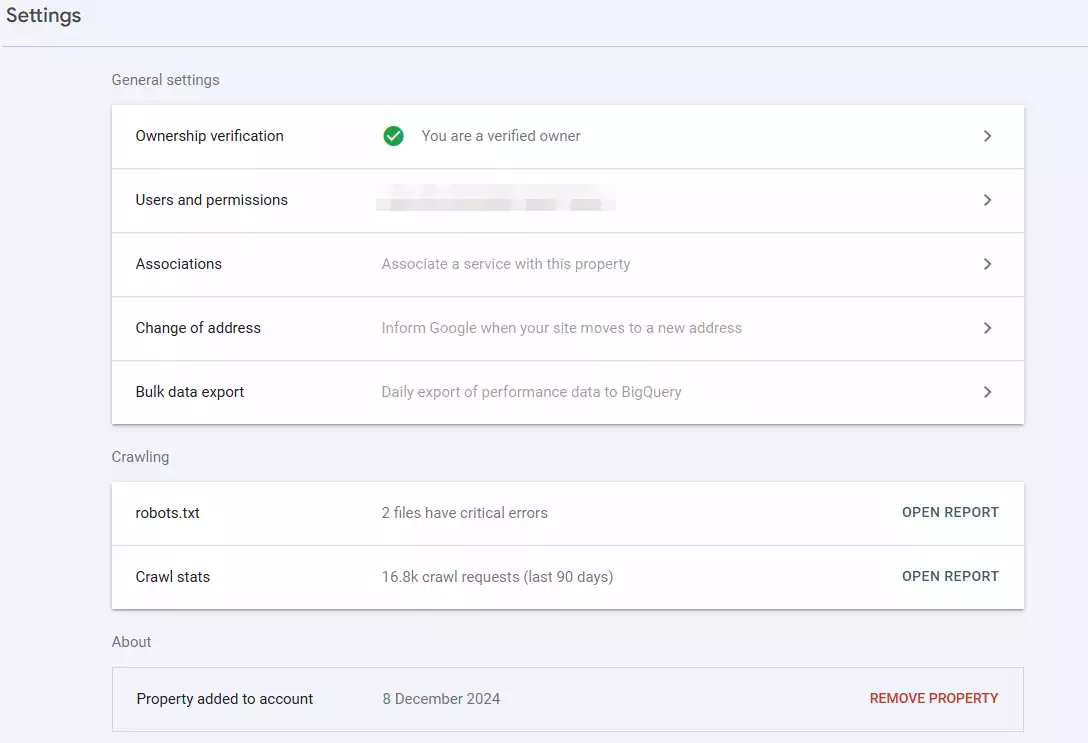
Task: Click the chevron icon next to Associations
Action: [x=987, y=264]
